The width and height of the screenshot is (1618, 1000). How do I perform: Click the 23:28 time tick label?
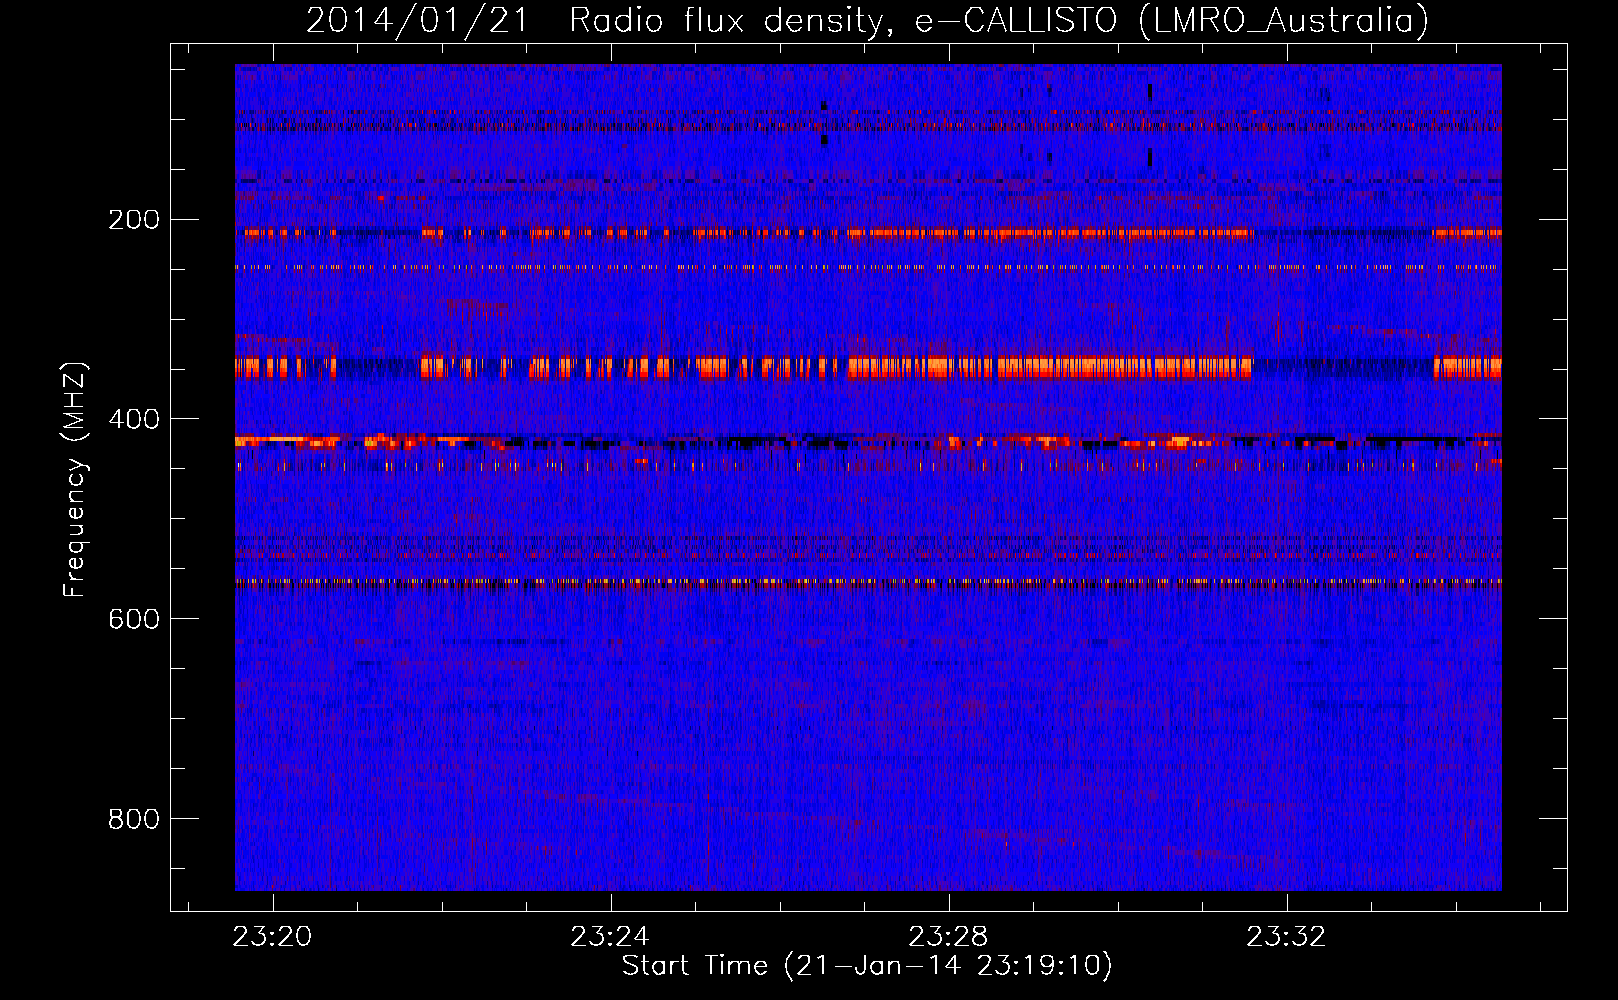coord(948,937)
